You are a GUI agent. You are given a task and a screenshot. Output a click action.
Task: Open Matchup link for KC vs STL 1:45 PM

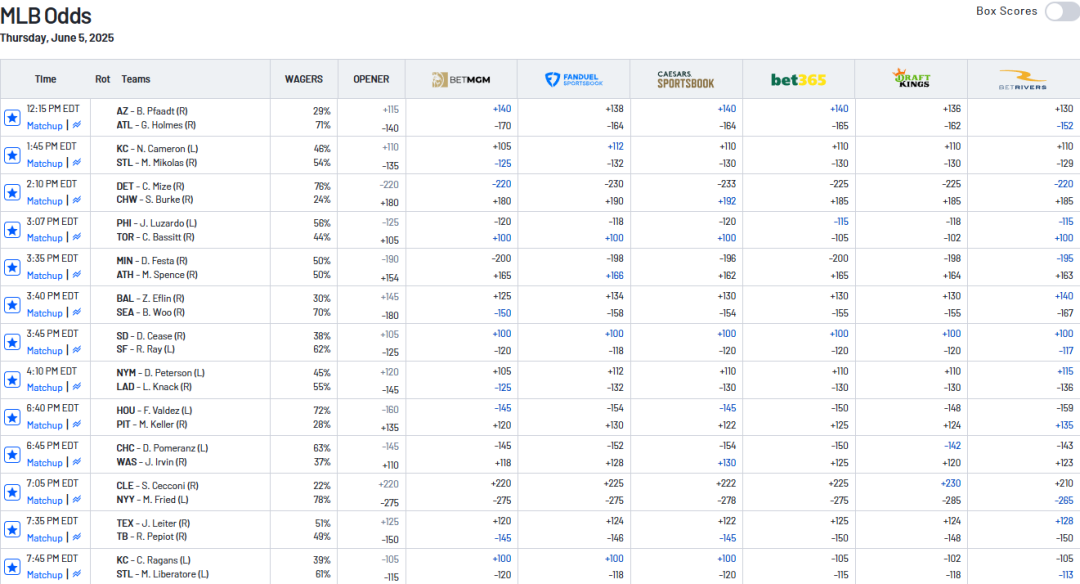pyautogui.click(x=44, y=163)
